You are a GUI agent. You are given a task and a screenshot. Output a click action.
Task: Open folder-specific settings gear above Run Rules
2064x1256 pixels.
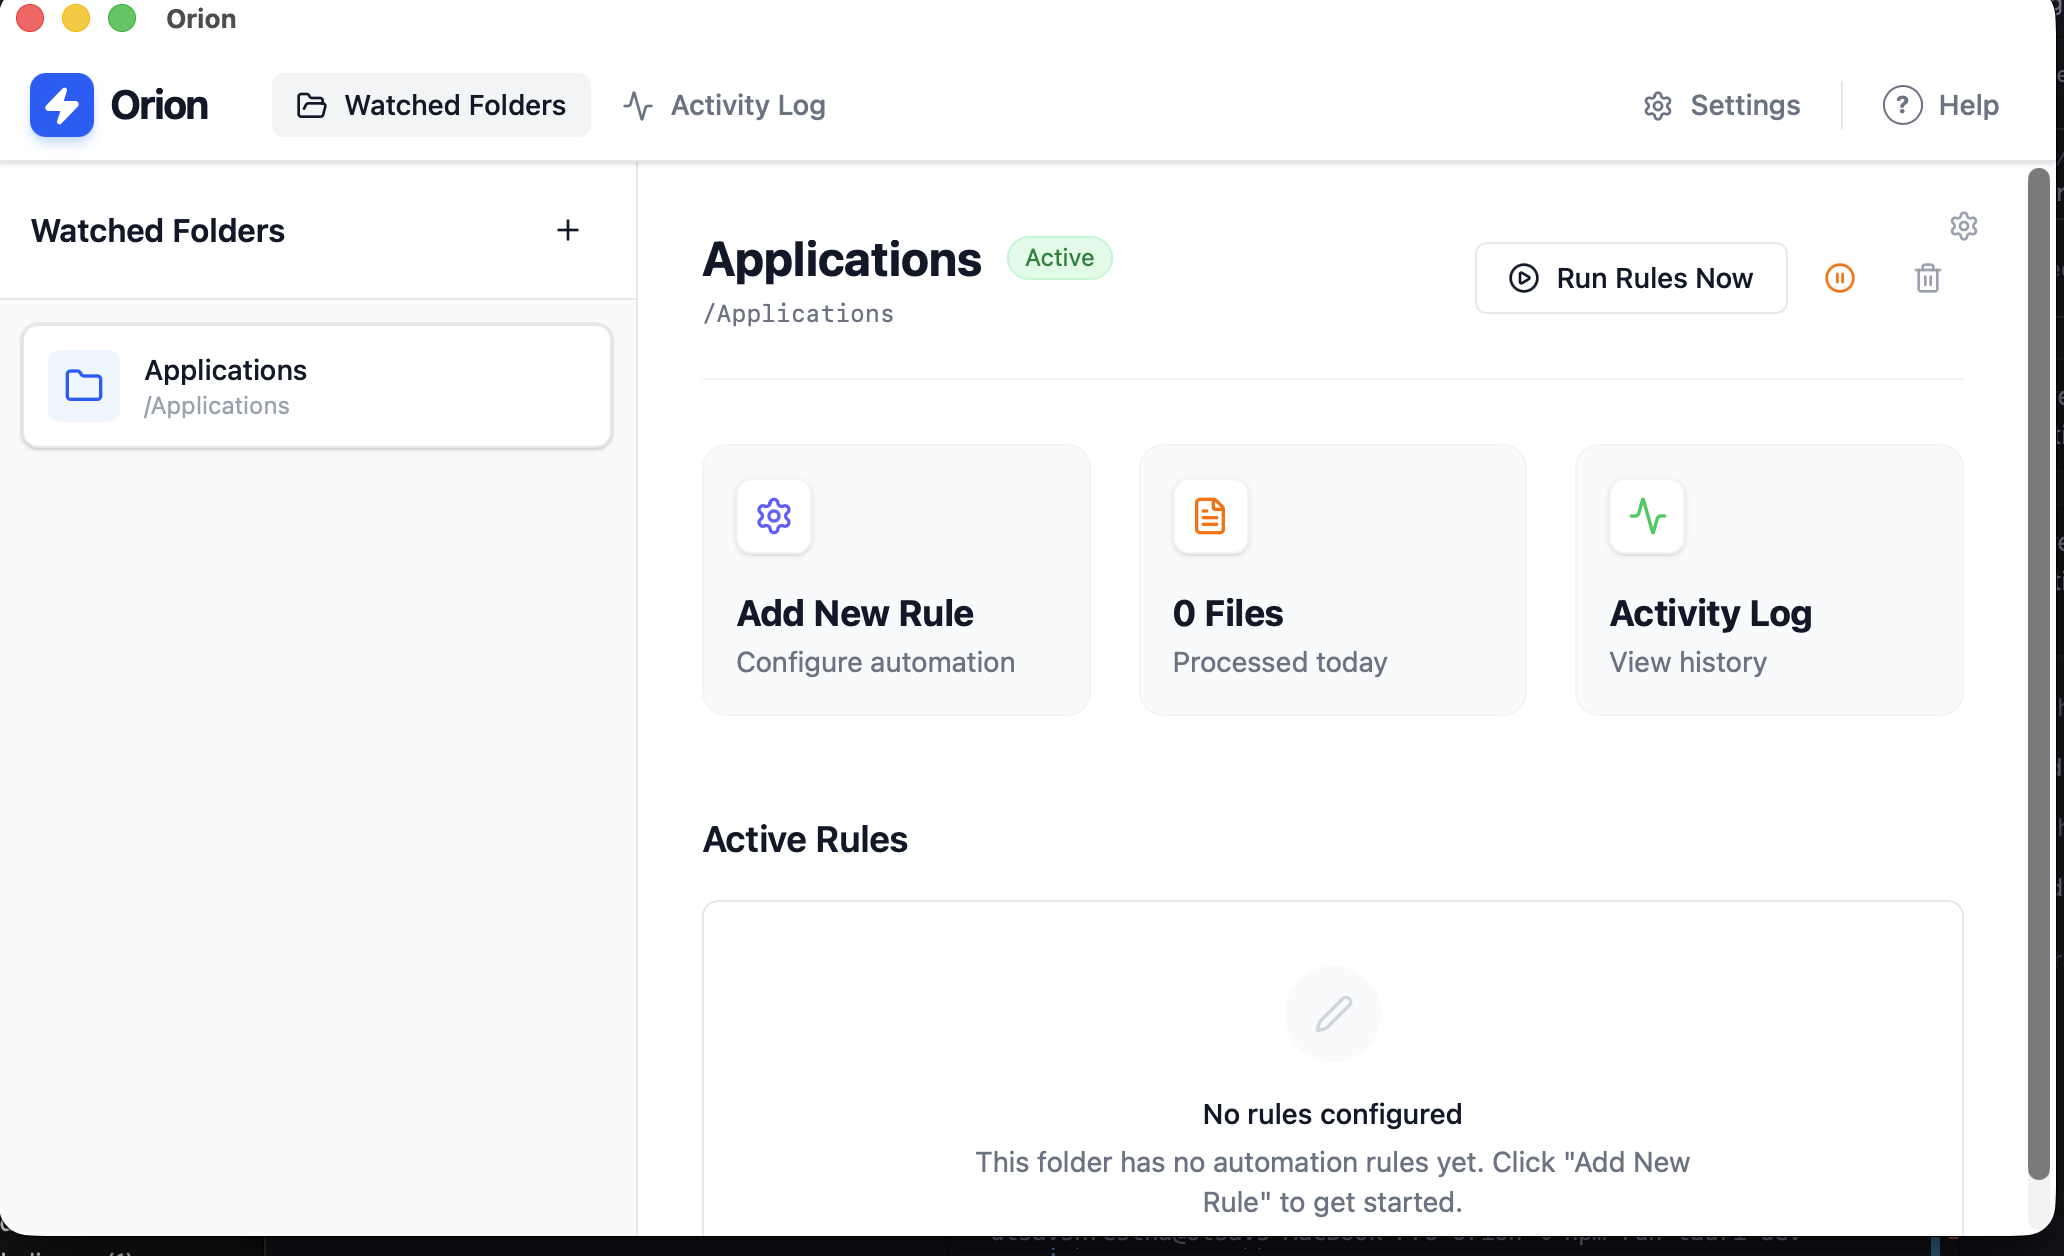point(1964,227)
